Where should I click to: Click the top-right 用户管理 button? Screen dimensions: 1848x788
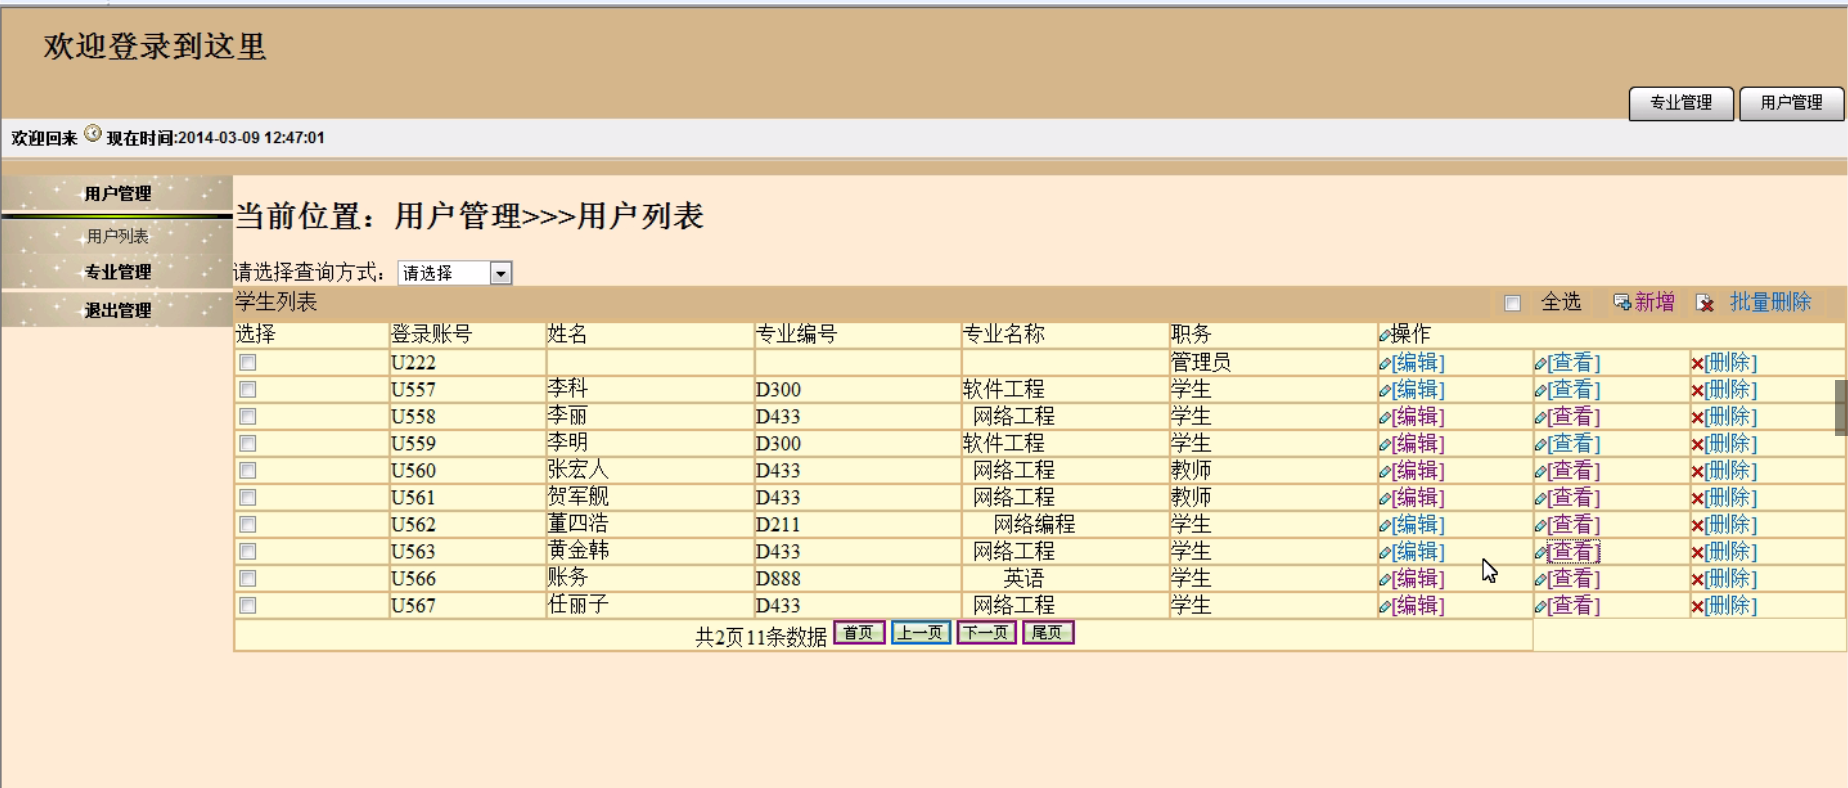tap(1791, 103)
